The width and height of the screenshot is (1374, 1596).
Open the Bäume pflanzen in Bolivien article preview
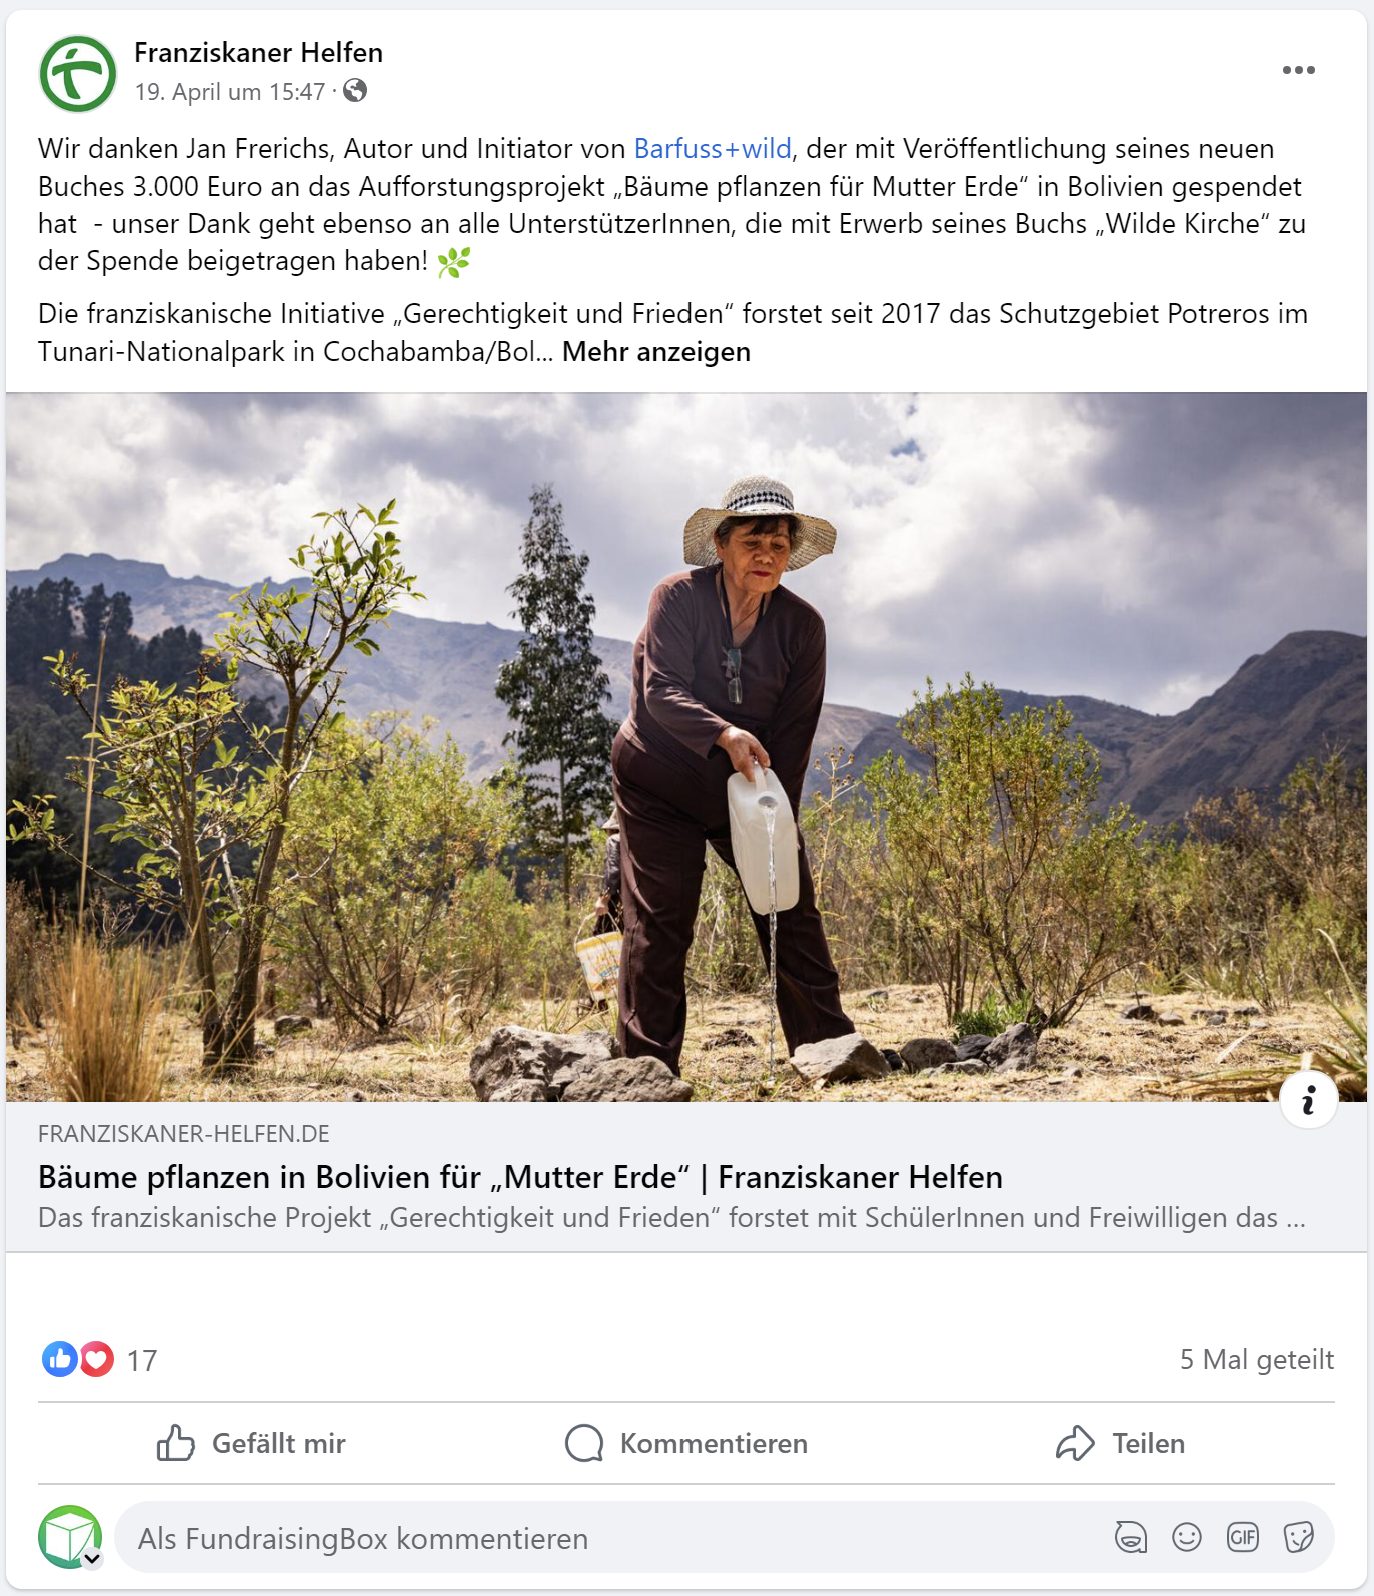(686, 1176)
